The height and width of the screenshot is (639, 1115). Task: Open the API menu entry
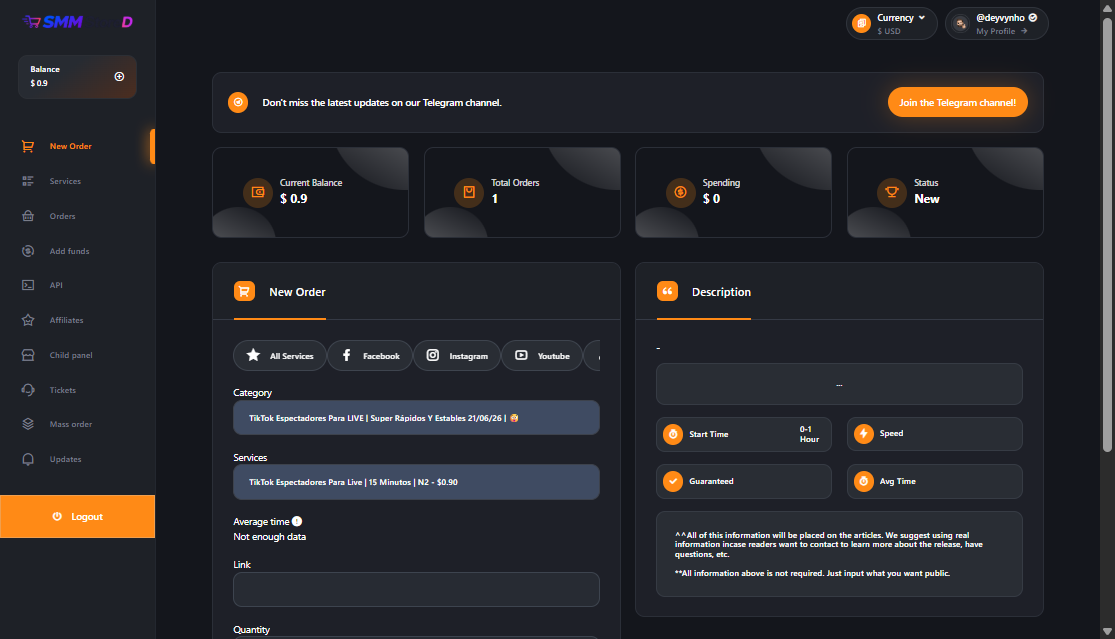coord(56,285)
